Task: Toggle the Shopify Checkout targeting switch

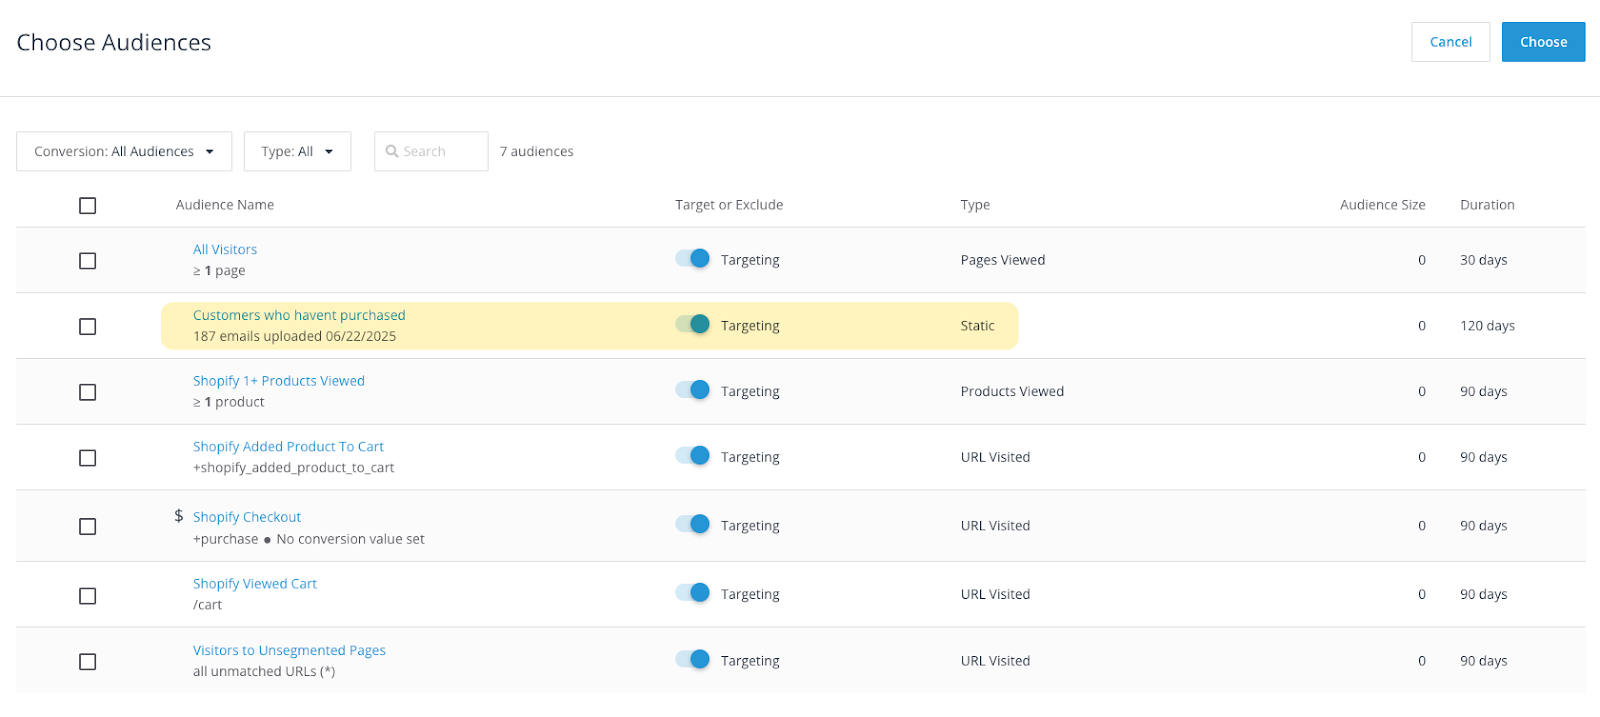Action: 692,525
